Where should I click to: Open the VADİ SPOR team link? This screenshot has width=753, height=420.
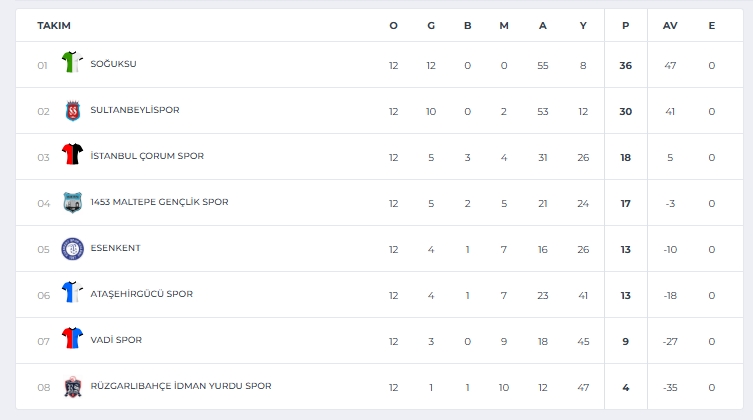[116, 340]
